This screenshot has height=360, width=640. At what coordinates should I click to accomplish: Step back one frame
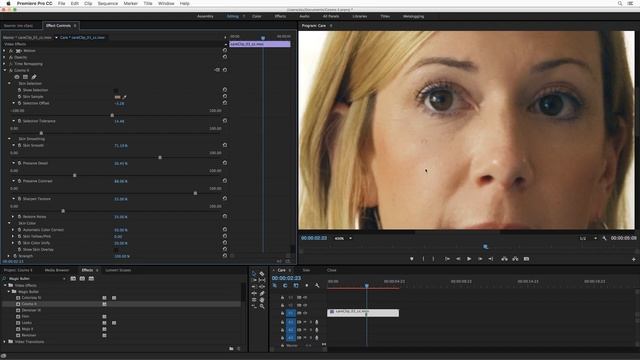tap(458, 259)
